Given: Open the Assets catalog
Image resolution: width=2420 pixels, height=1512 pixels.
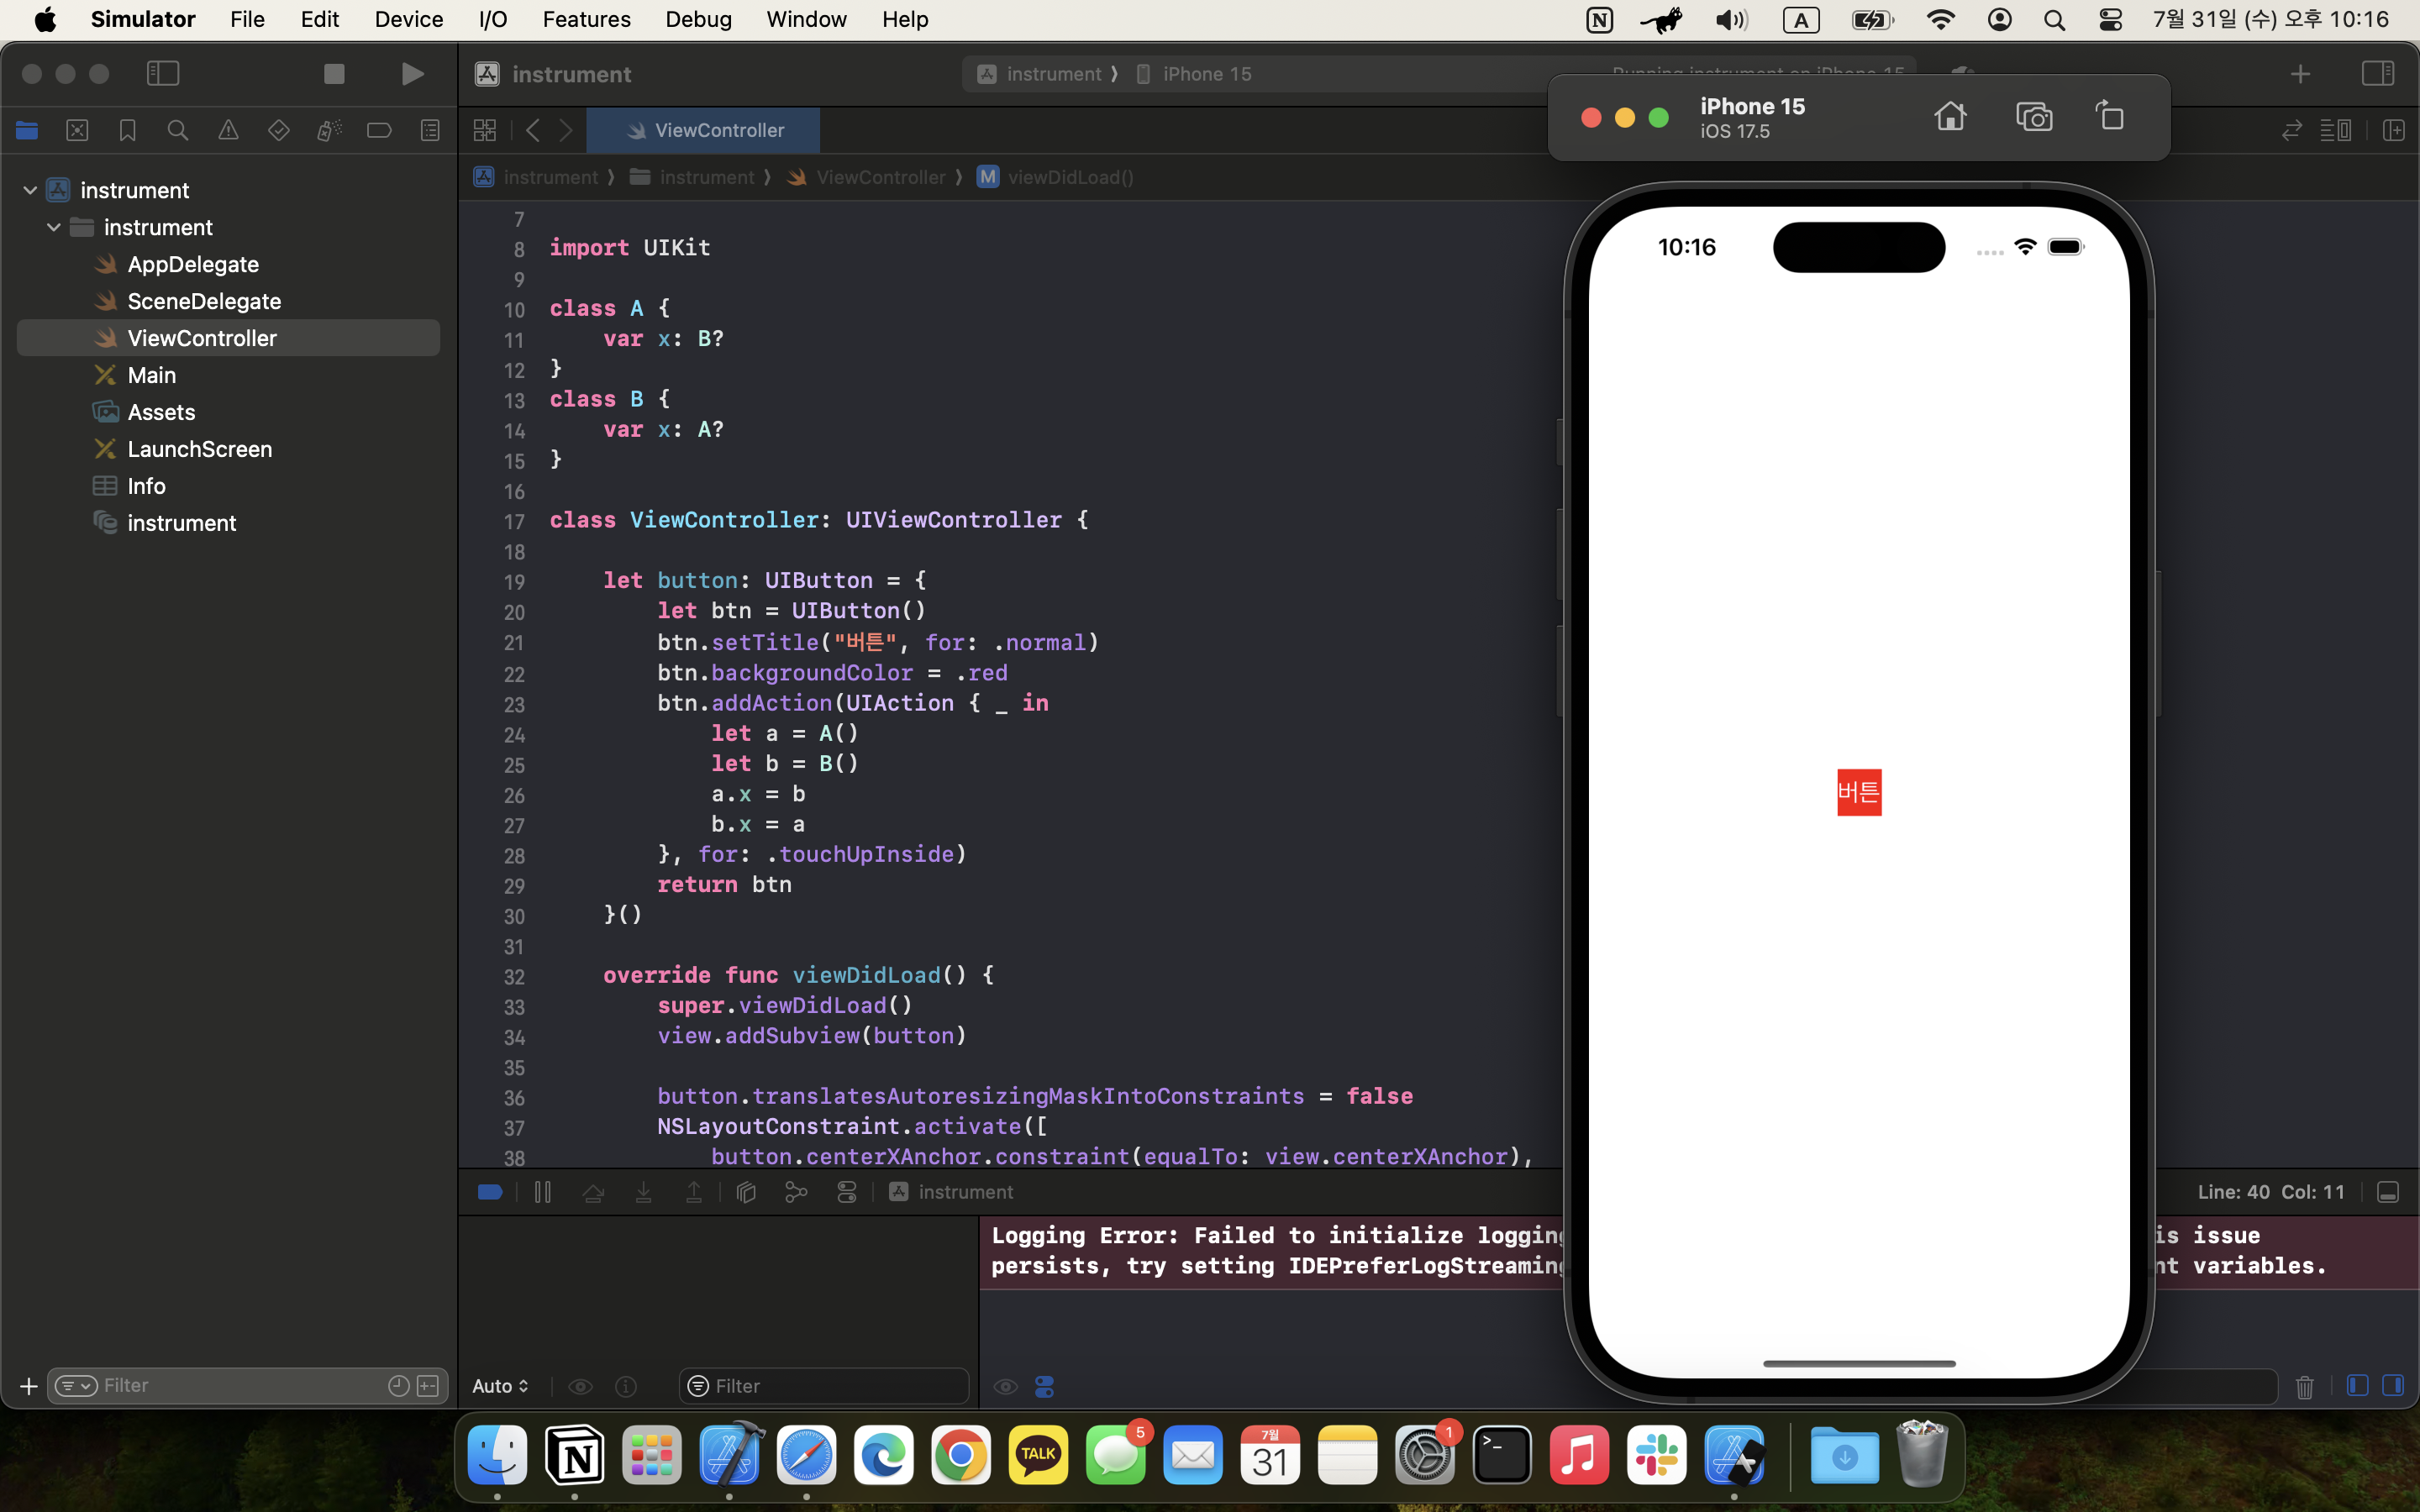Looking at the screenshot, I should tap(161, 412).
